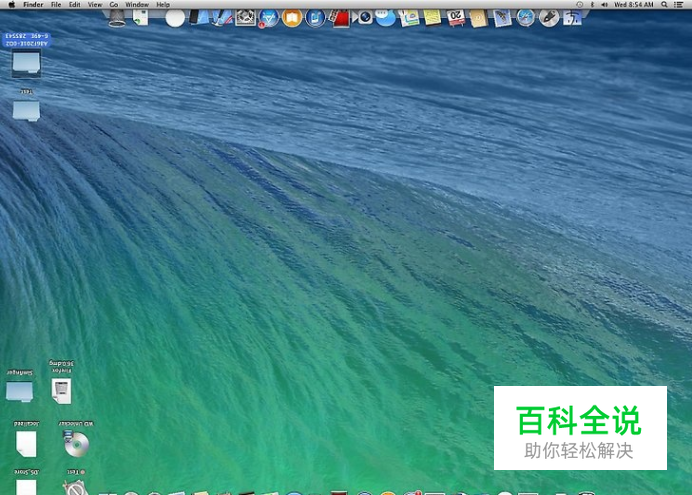Open iBooks orange dock icon
The image size is (692, 495).
pos(292,19)
